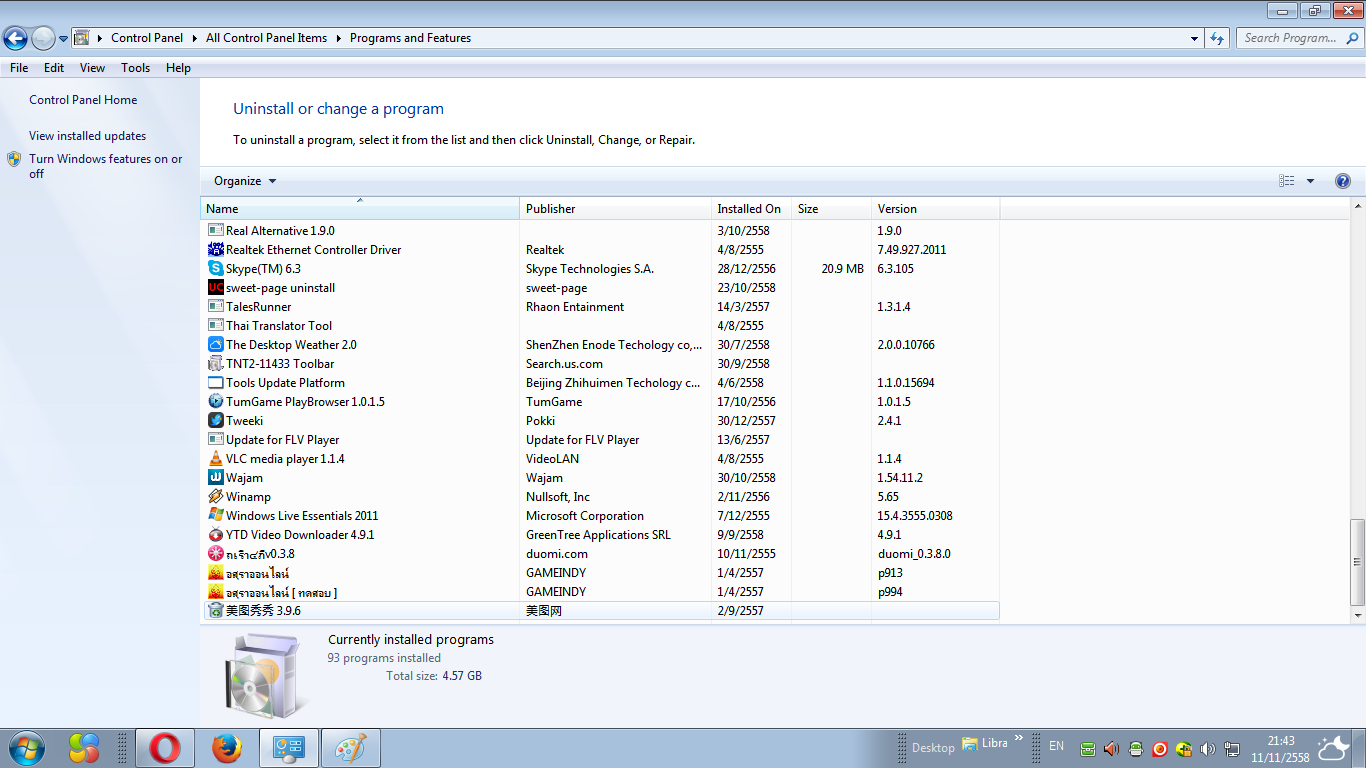1366x768 pixels.
Task: Open the Paint taskbar icon
Action: click(350, 748)
